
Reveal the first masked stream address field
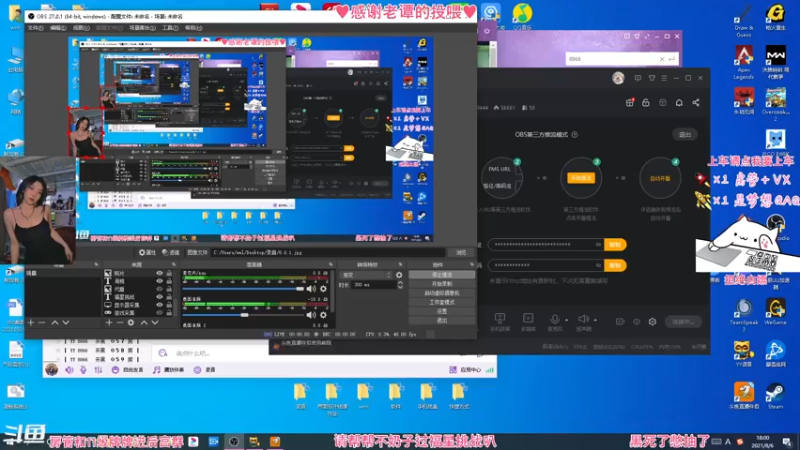coord(598,244)
